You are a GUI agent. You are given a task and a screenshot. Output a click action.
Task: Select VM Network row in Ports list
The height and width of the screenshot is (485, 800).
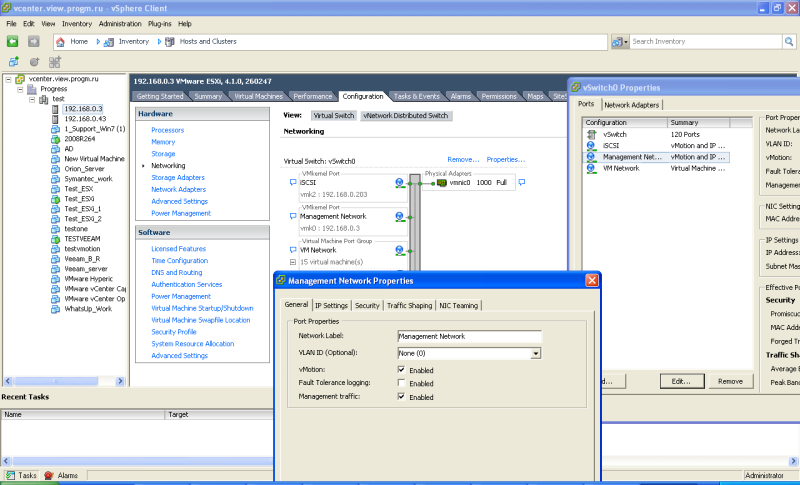pos(656,168)
